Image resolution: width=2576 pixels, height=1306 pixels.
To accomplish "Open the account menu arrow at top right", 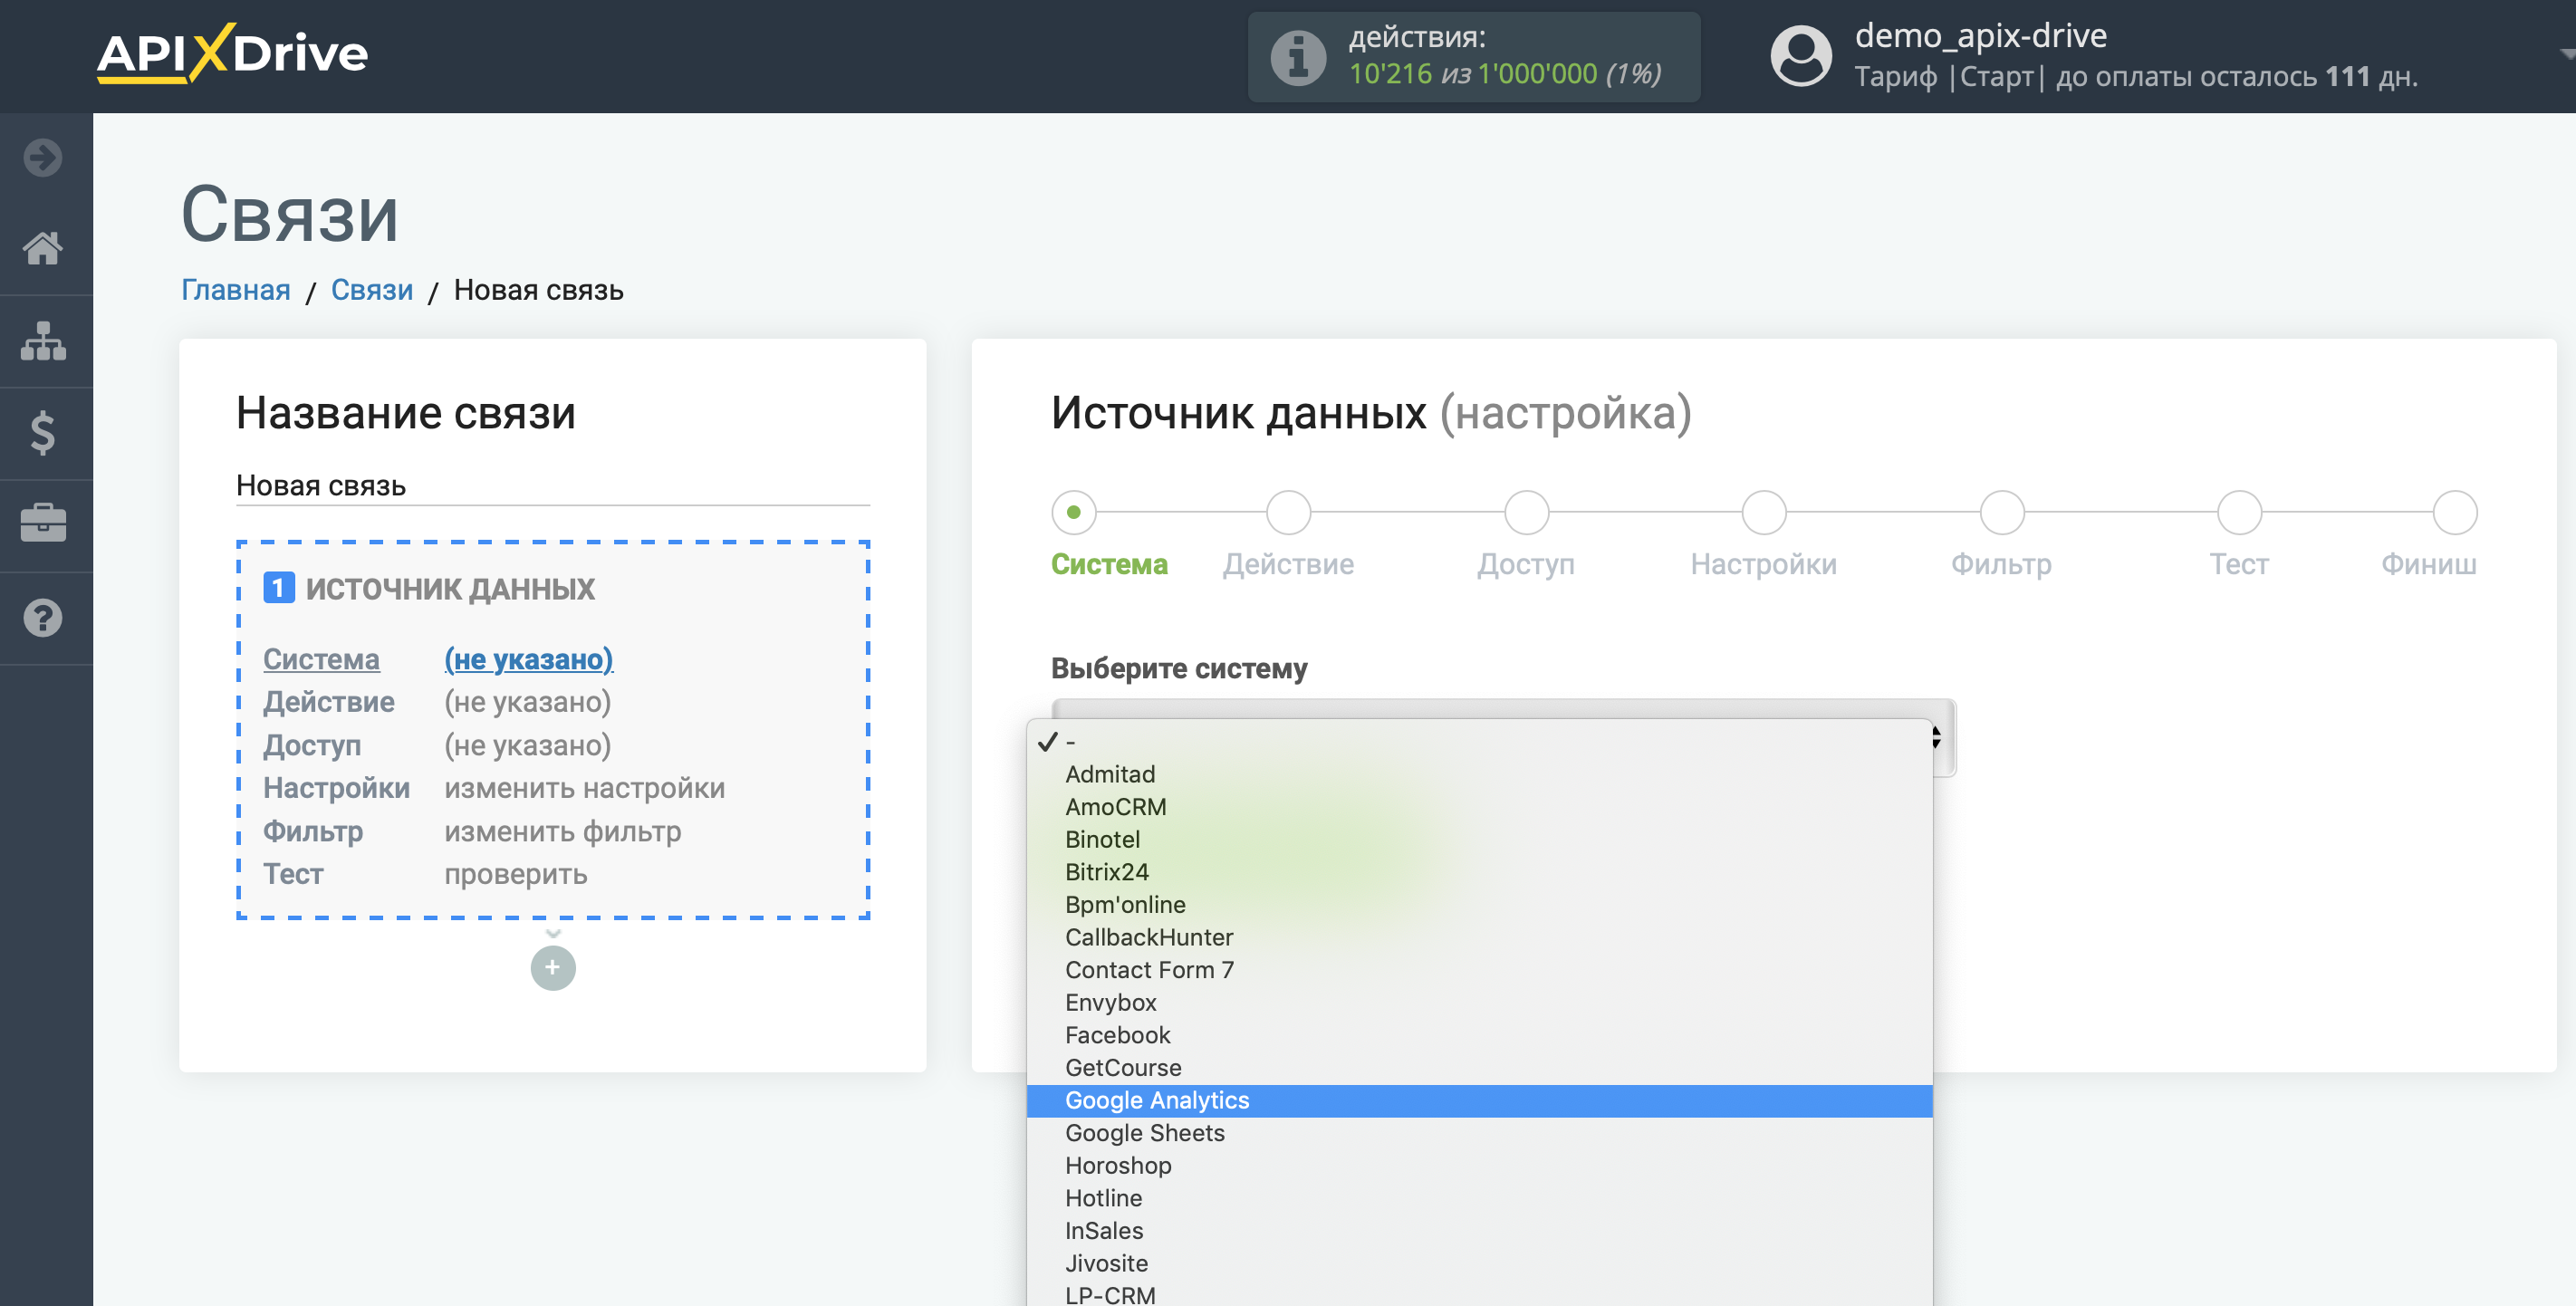I will click(x=2566, y=54).
